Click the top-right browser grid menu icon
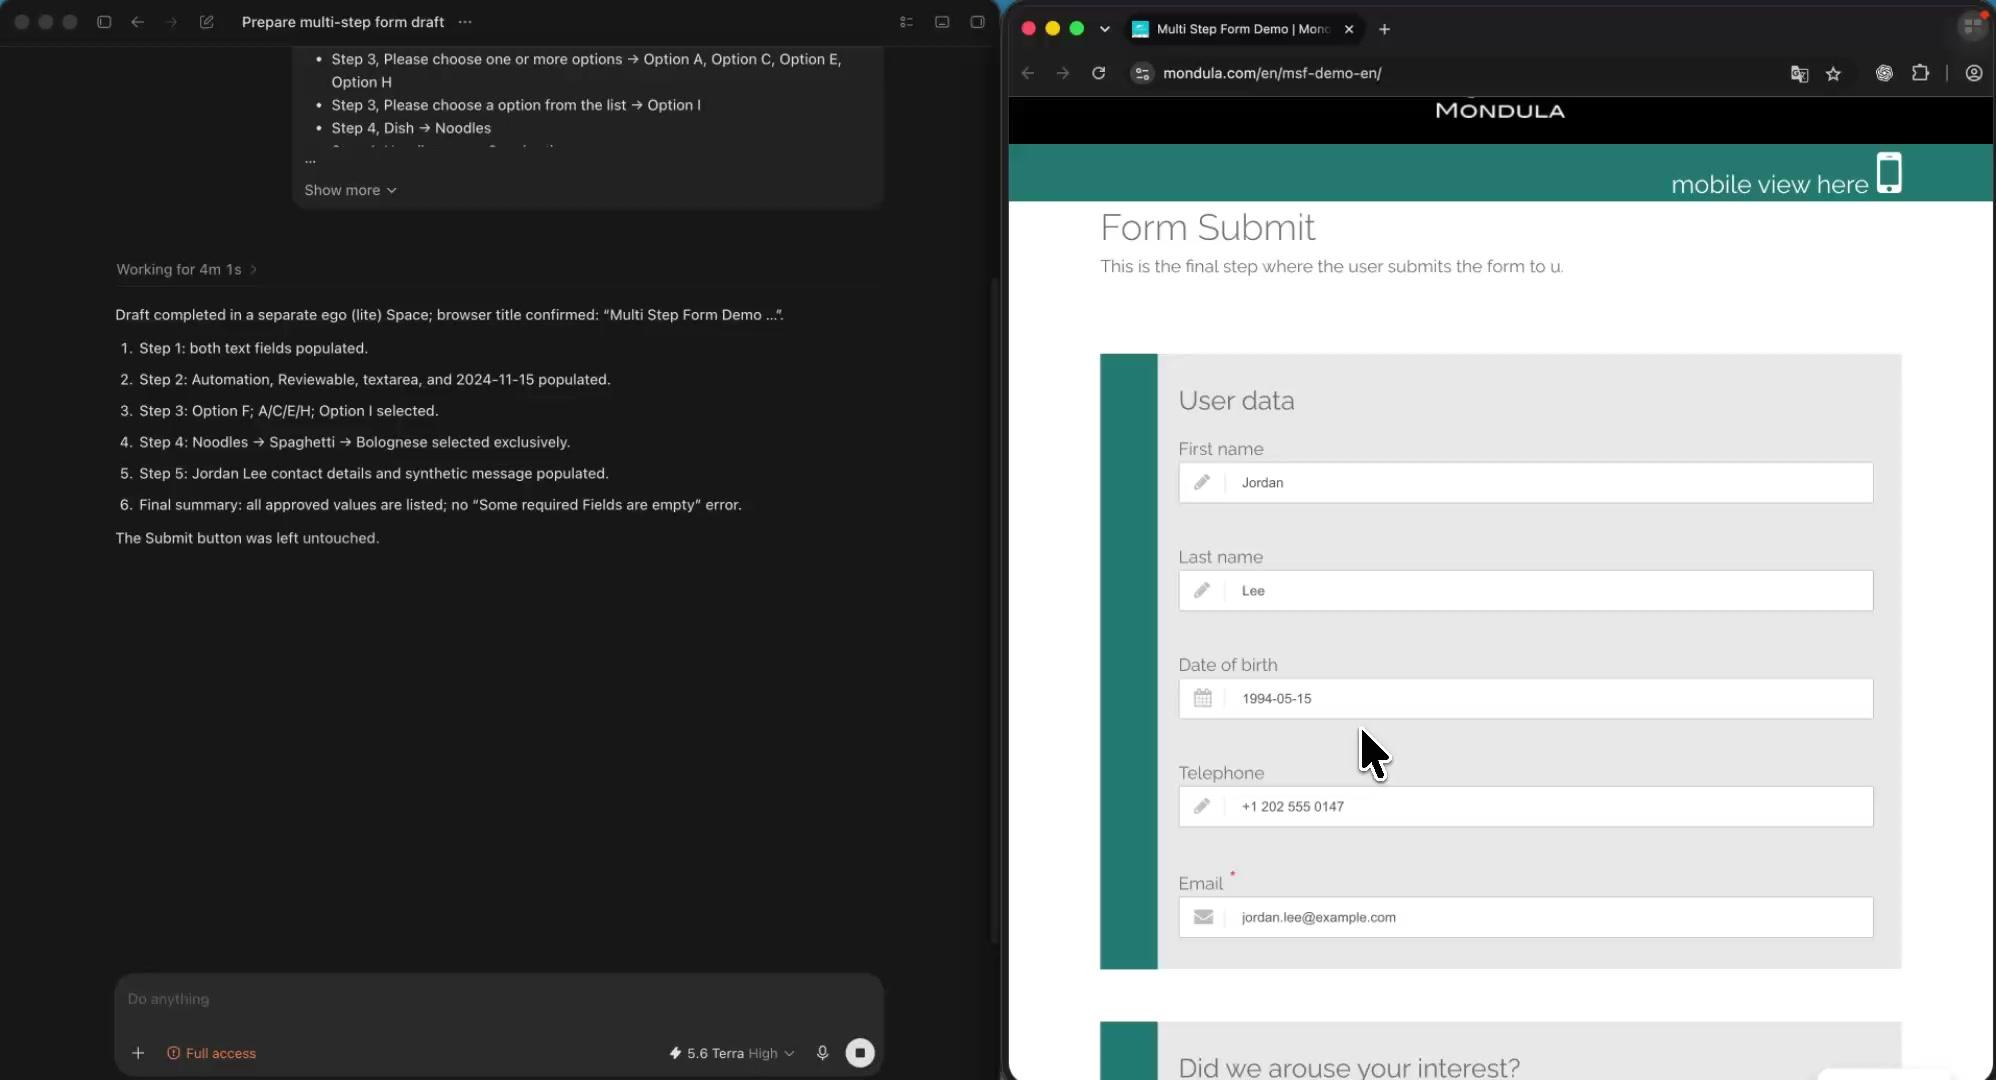The height and width of the screenshot is (1080, 1996). 1972,27
